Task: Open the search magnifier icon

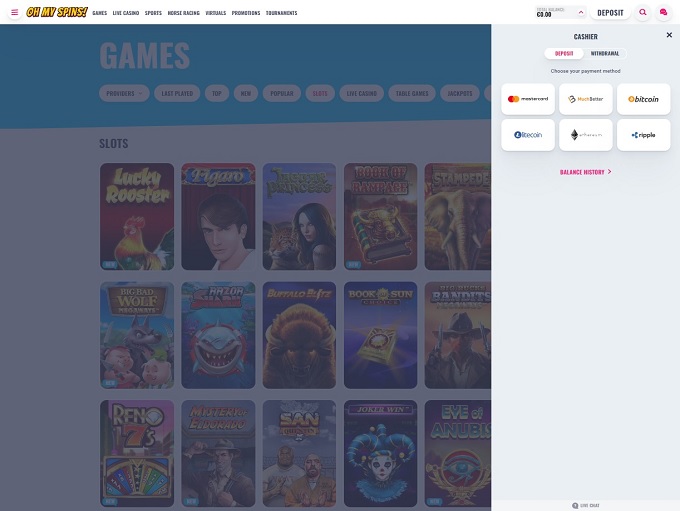Action: tap(642, 13)
